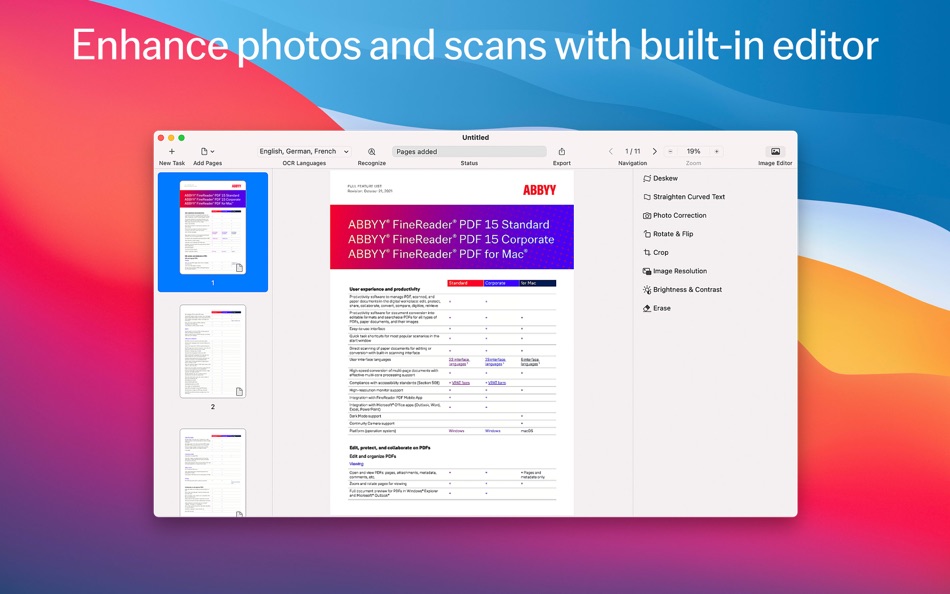Select the third page thumbnail
The image size is (950, 594).
coord(213,472)
